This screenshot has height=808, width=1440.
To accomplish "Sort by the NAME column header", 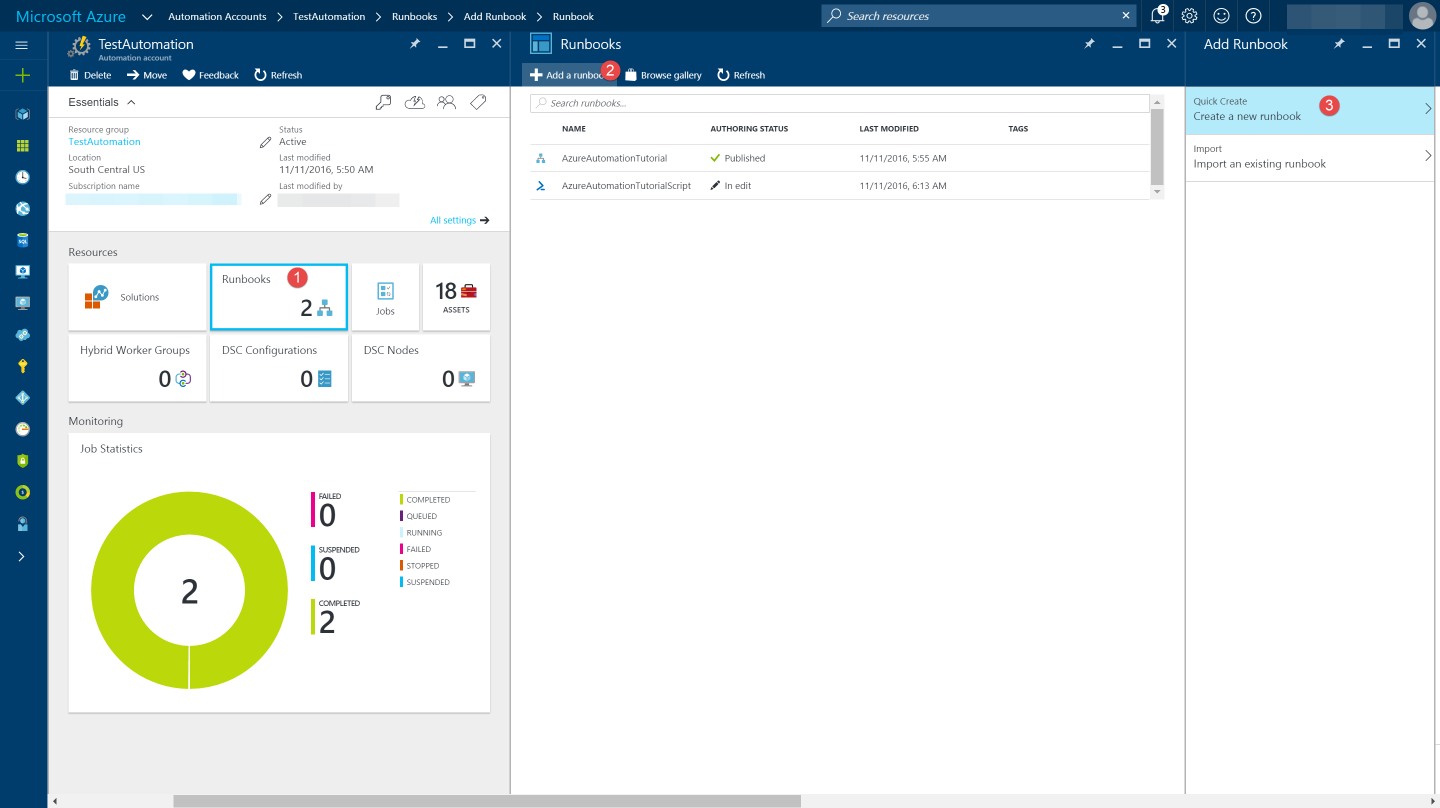I will coord(574,129).
